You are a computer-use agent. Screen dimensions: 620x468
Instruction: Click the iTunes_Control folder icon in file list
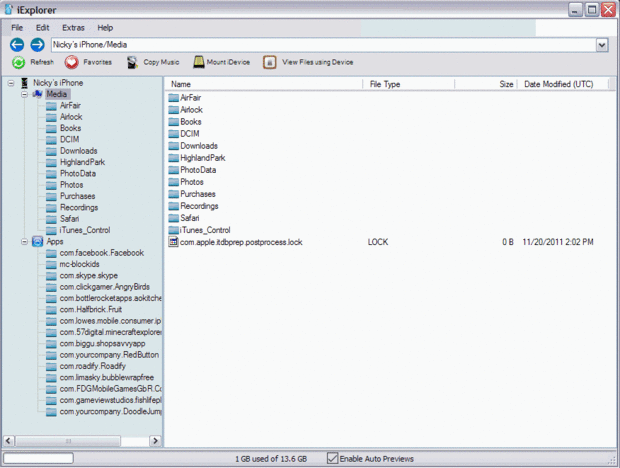coord(174,230)
